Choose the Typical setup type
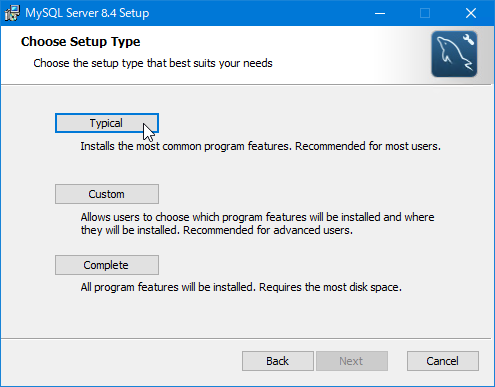Image resolution: width=495 pixels, height=387 pixels. tap(107, 123)
